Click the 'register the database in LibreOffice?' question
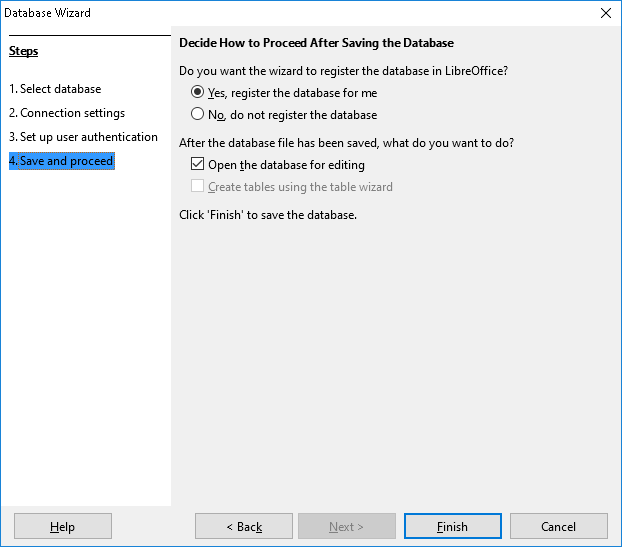The image size is (622, 547). point(343,71)
